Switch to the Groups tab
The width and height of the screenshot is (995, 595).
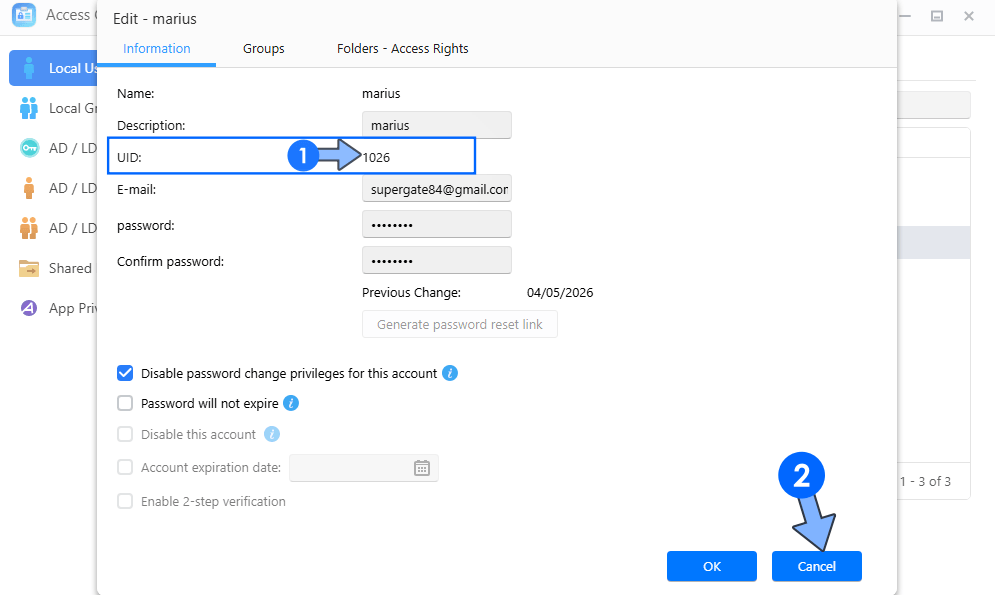(264, 48)
